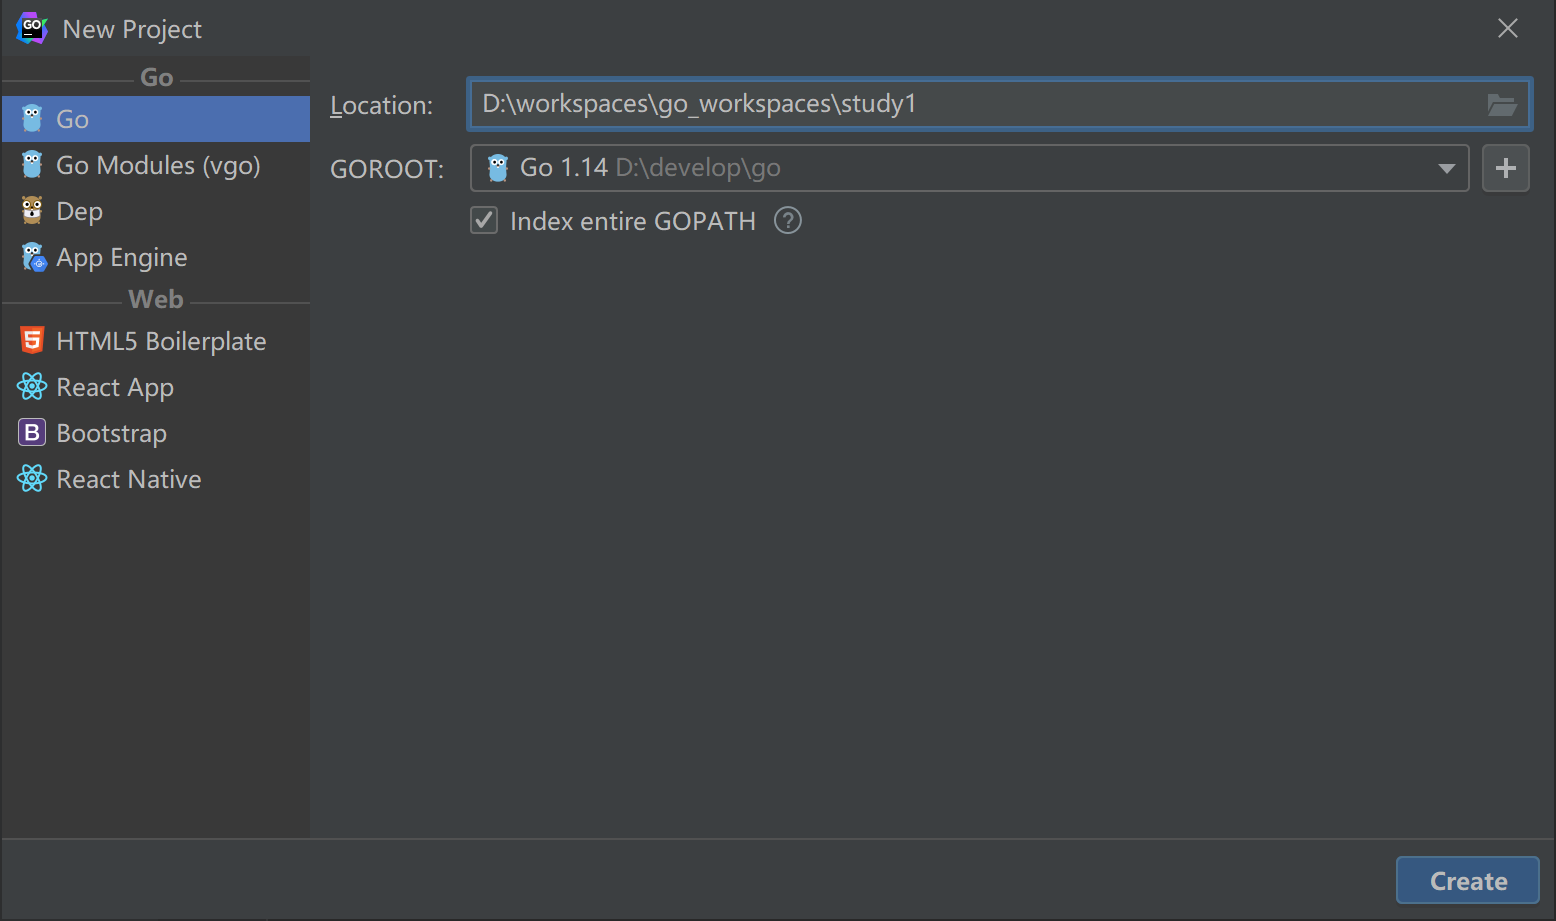Add a new GOROOT SDK with plus button

tap(1505, 168)
